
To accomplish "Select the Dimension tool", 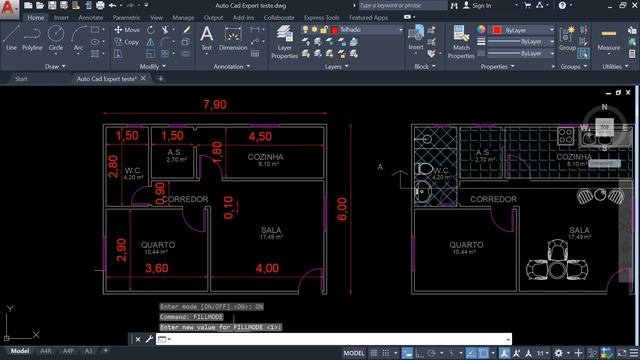I will [x=233, y=38].
